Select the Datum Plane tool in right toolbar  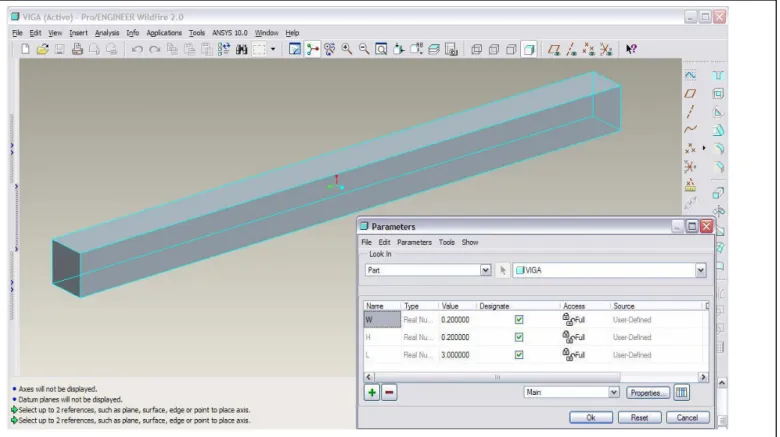point(690,94)
